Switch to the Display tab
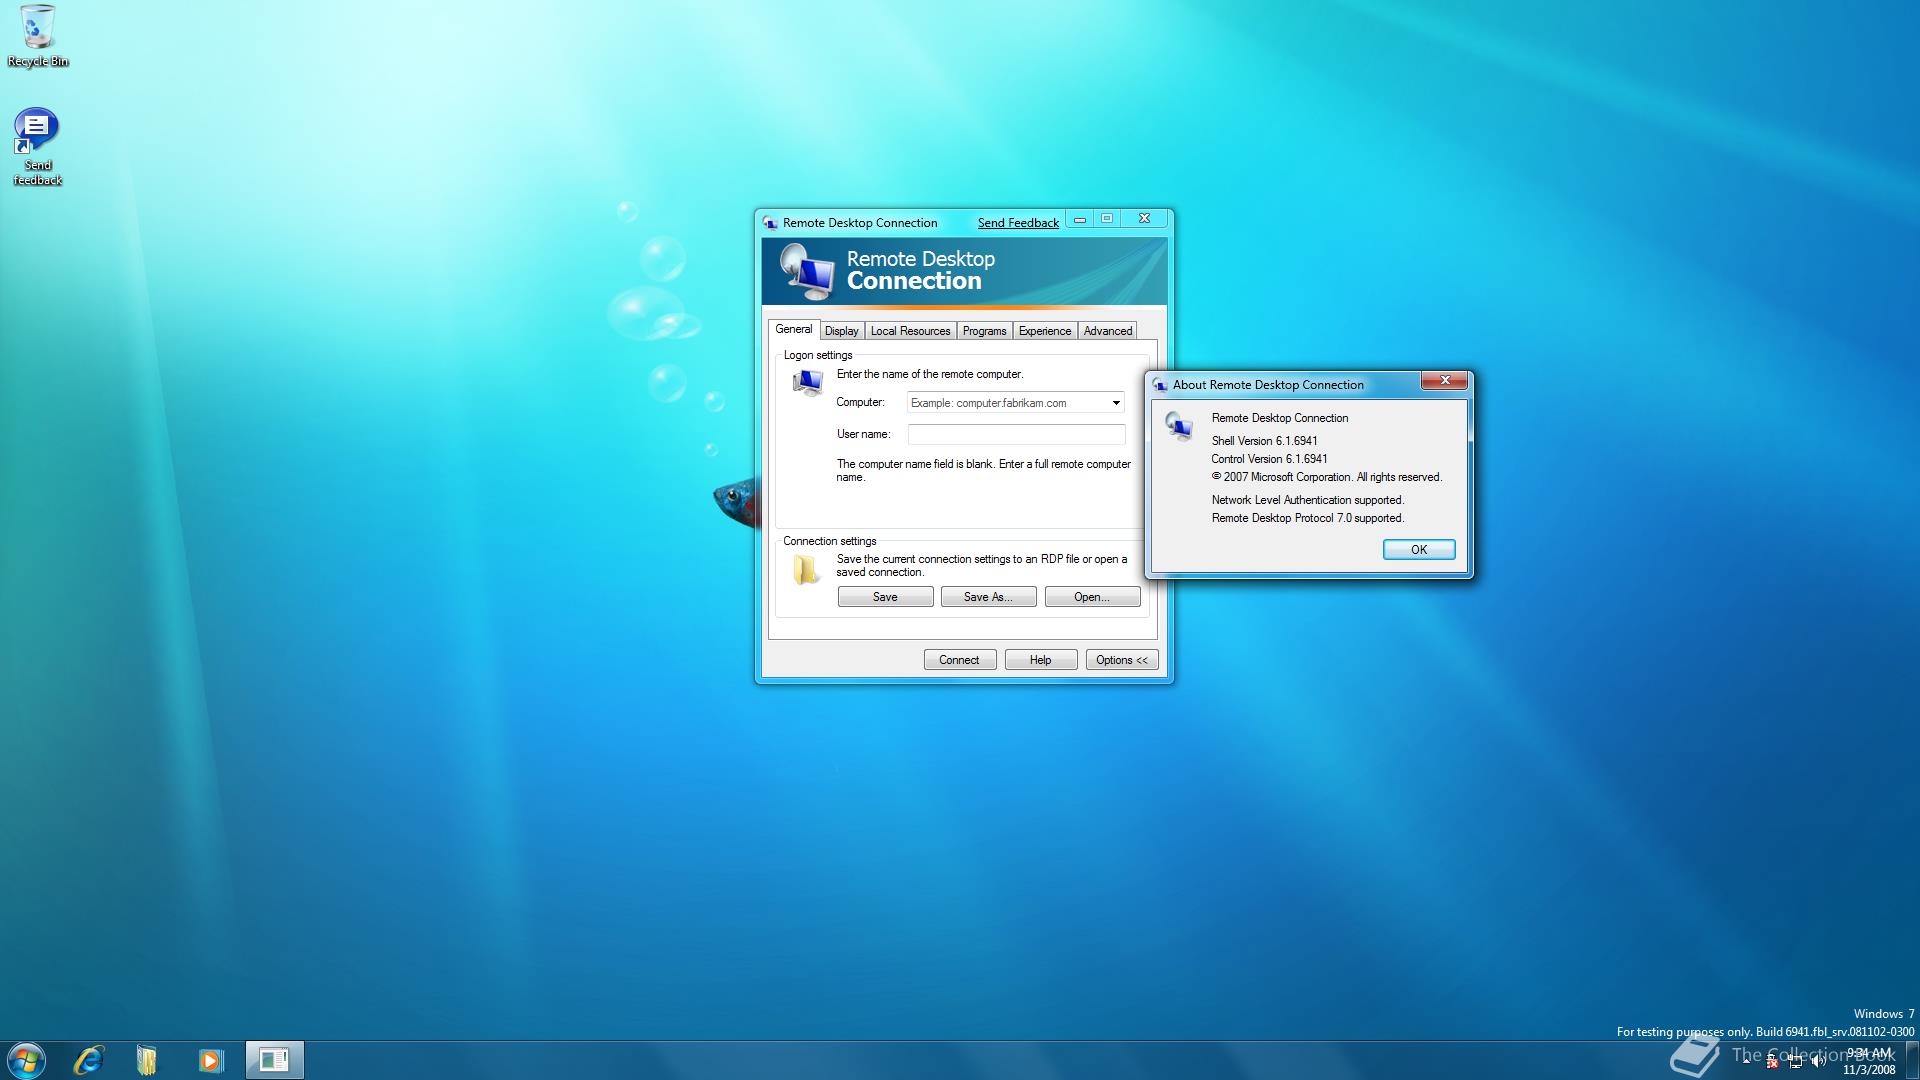The height and width of the screenshot is (1080, 1920). coord(841,331)
